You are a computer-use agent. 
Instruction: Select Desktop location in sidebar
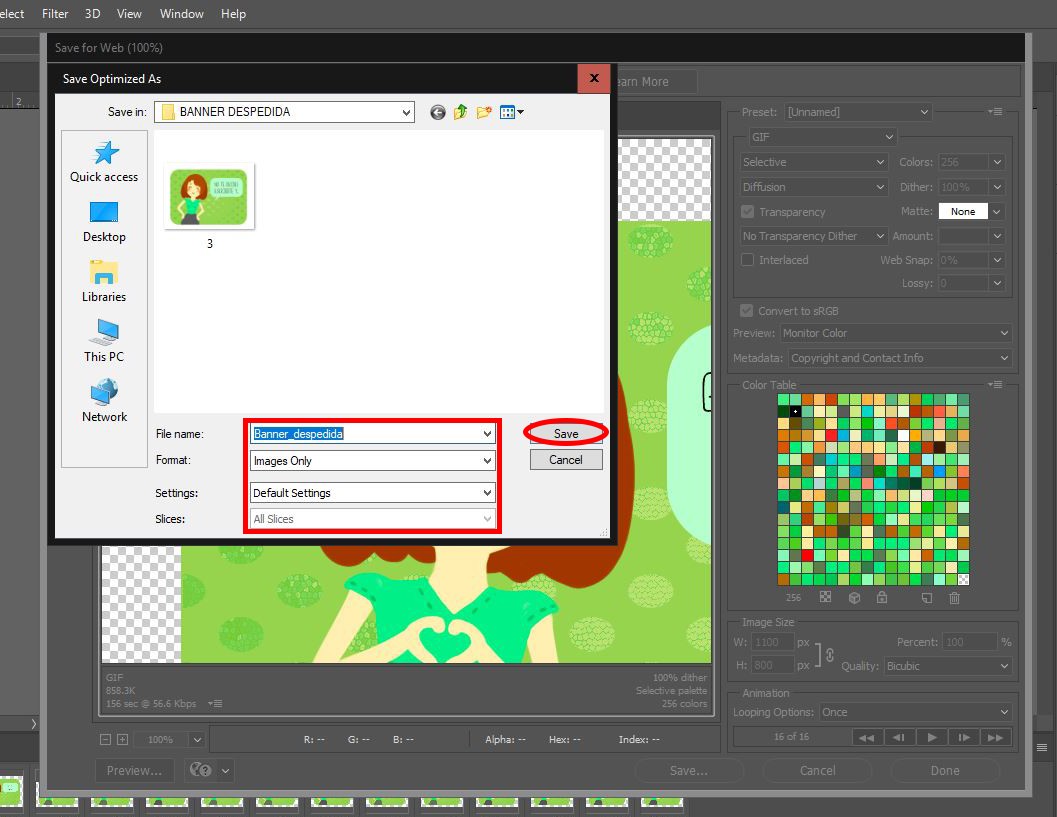click(104, 222)
